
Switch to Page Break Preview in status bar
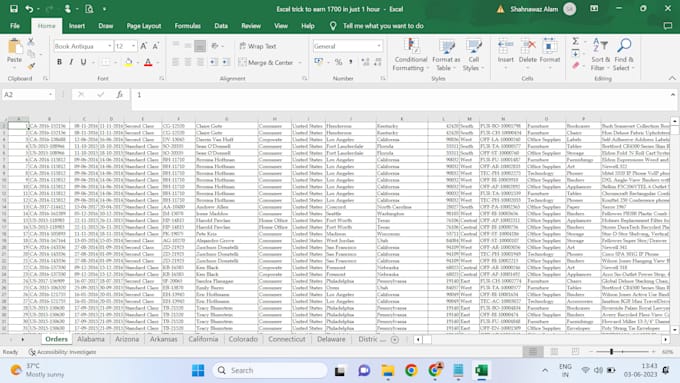tap(575, 352)
